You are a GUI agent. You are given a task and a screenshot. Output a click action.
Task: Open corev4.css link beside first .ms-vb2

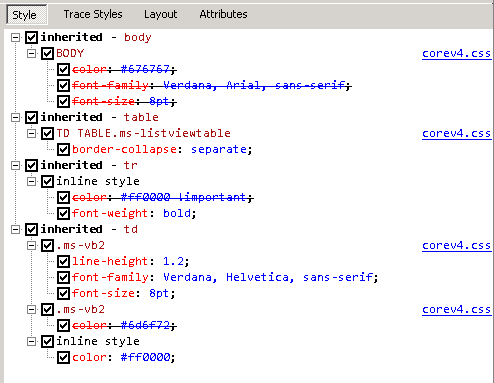(456, 245)
